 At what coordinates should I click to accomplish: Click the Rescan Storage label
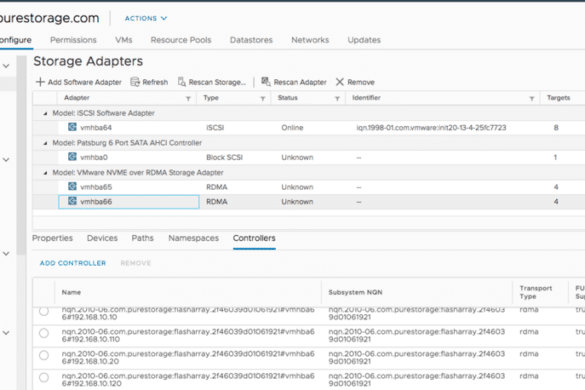[x=217, y=82]
